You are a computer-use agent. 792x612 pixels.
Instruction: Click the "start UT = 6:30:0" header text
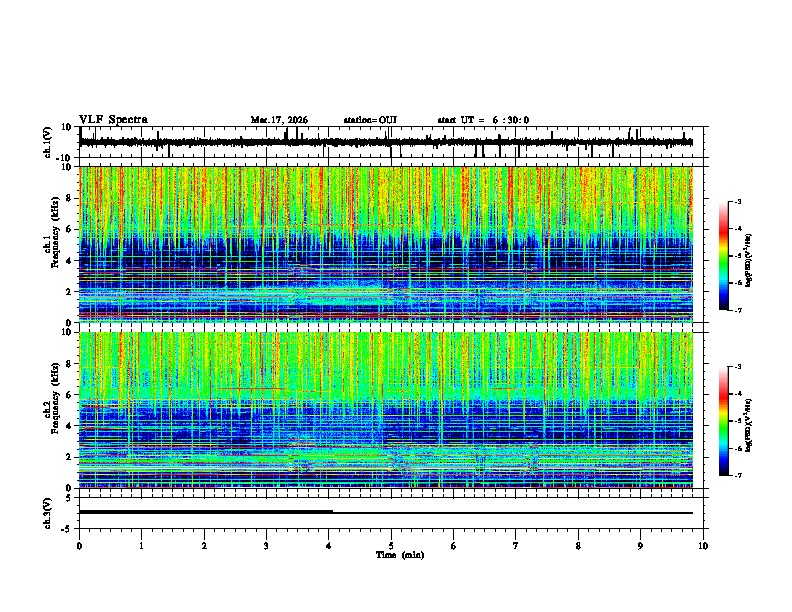pyautogui.click(x=483, y=120)
